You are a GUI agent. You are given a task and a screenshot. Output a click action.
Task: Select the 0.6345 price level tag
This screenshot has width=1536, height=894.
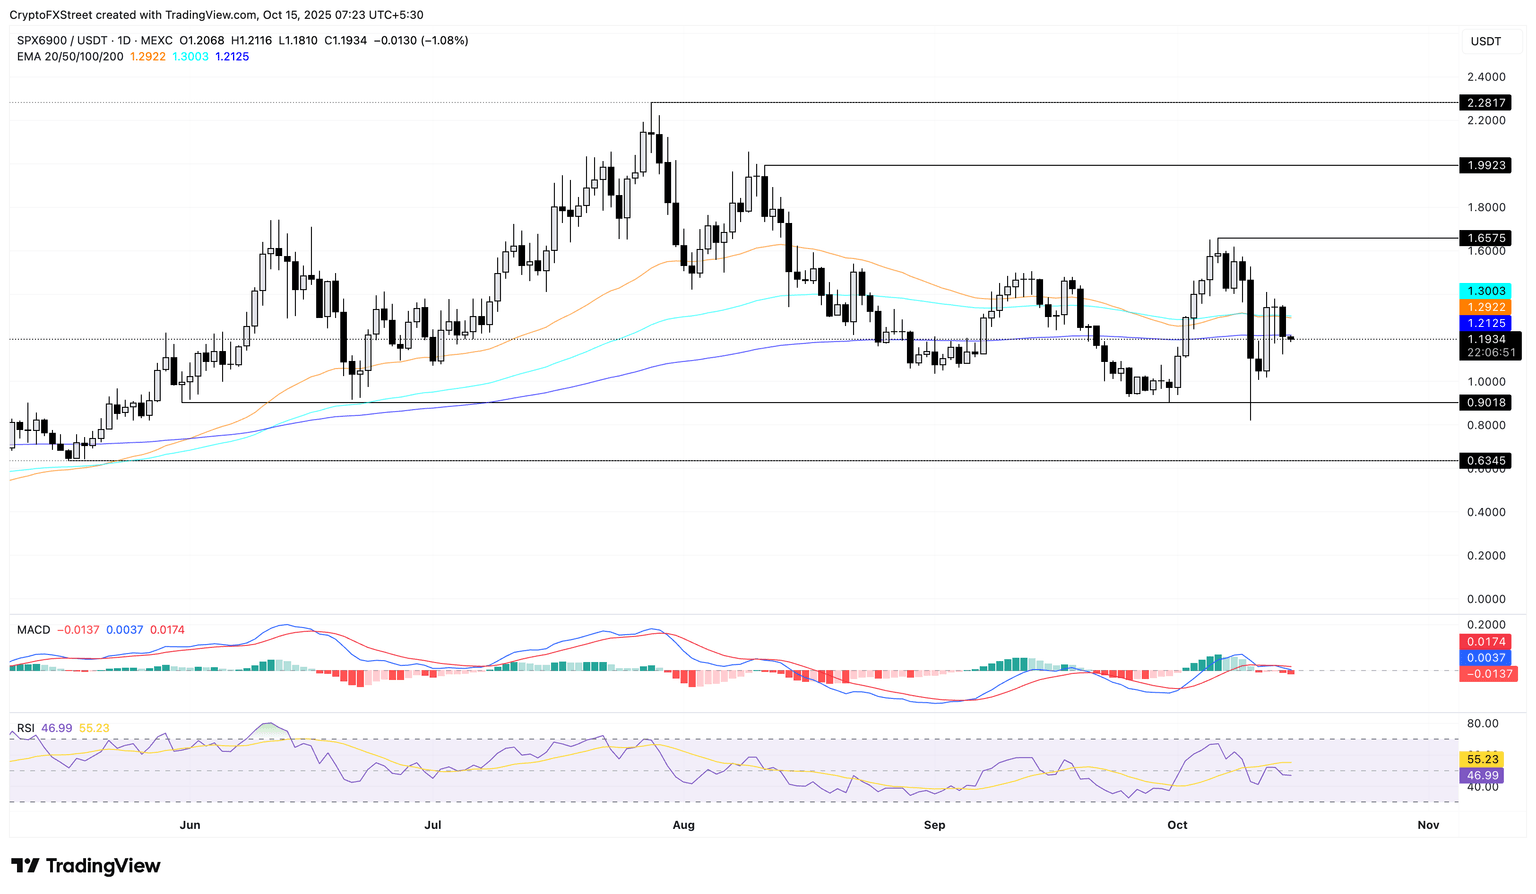tap(1484, 461)
